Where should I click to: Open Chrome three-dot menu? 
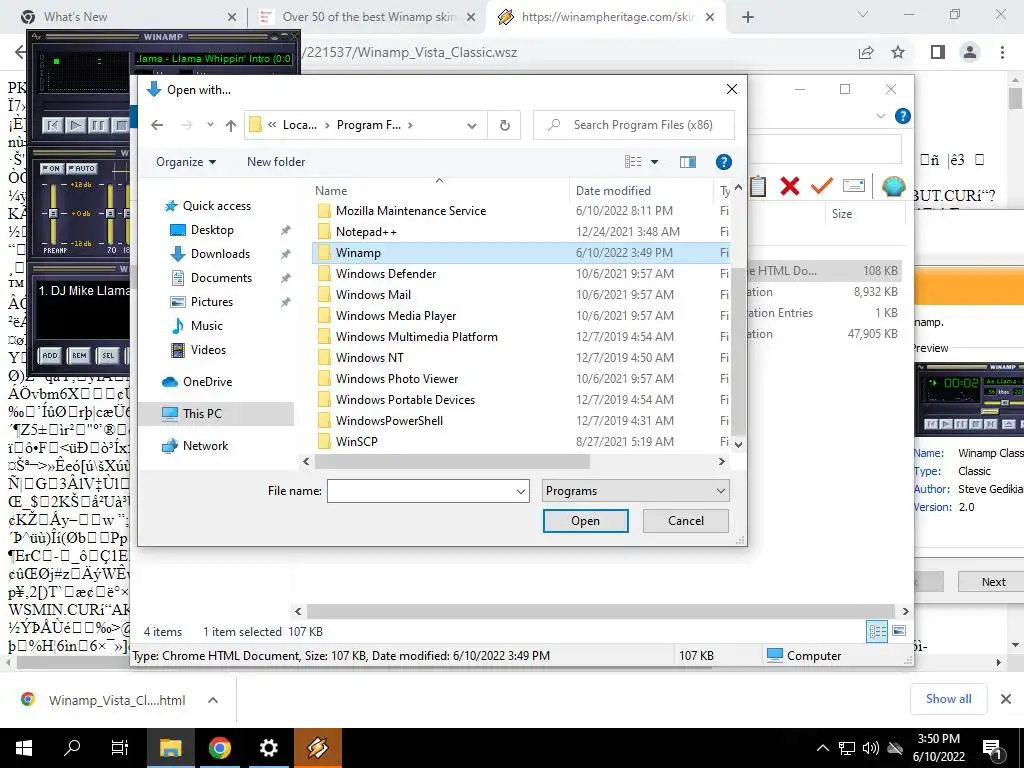(x=1002, y=52)
